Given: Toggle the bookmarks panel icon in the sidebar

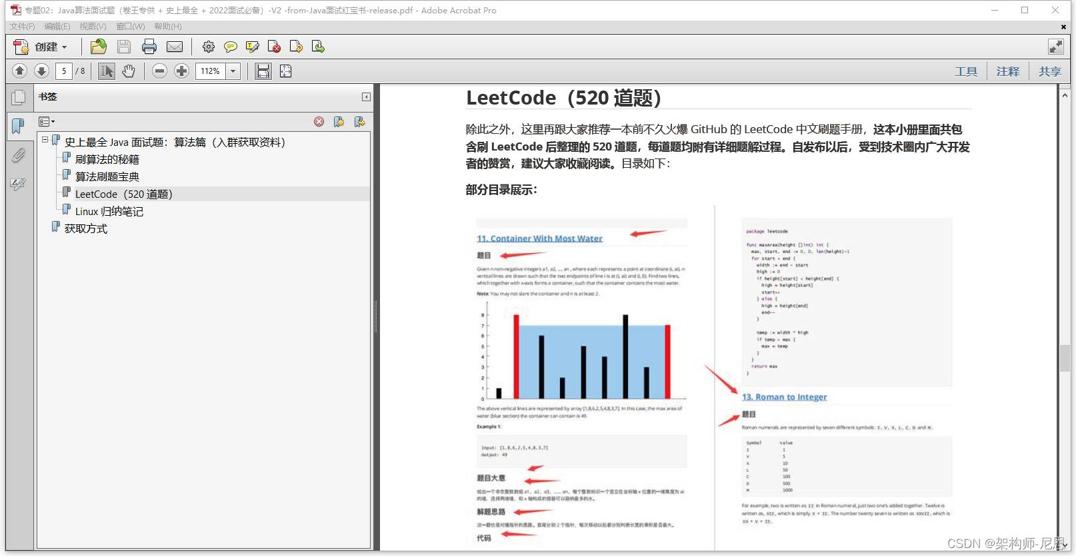Looking at the screenshot, I should pos(19,126).
